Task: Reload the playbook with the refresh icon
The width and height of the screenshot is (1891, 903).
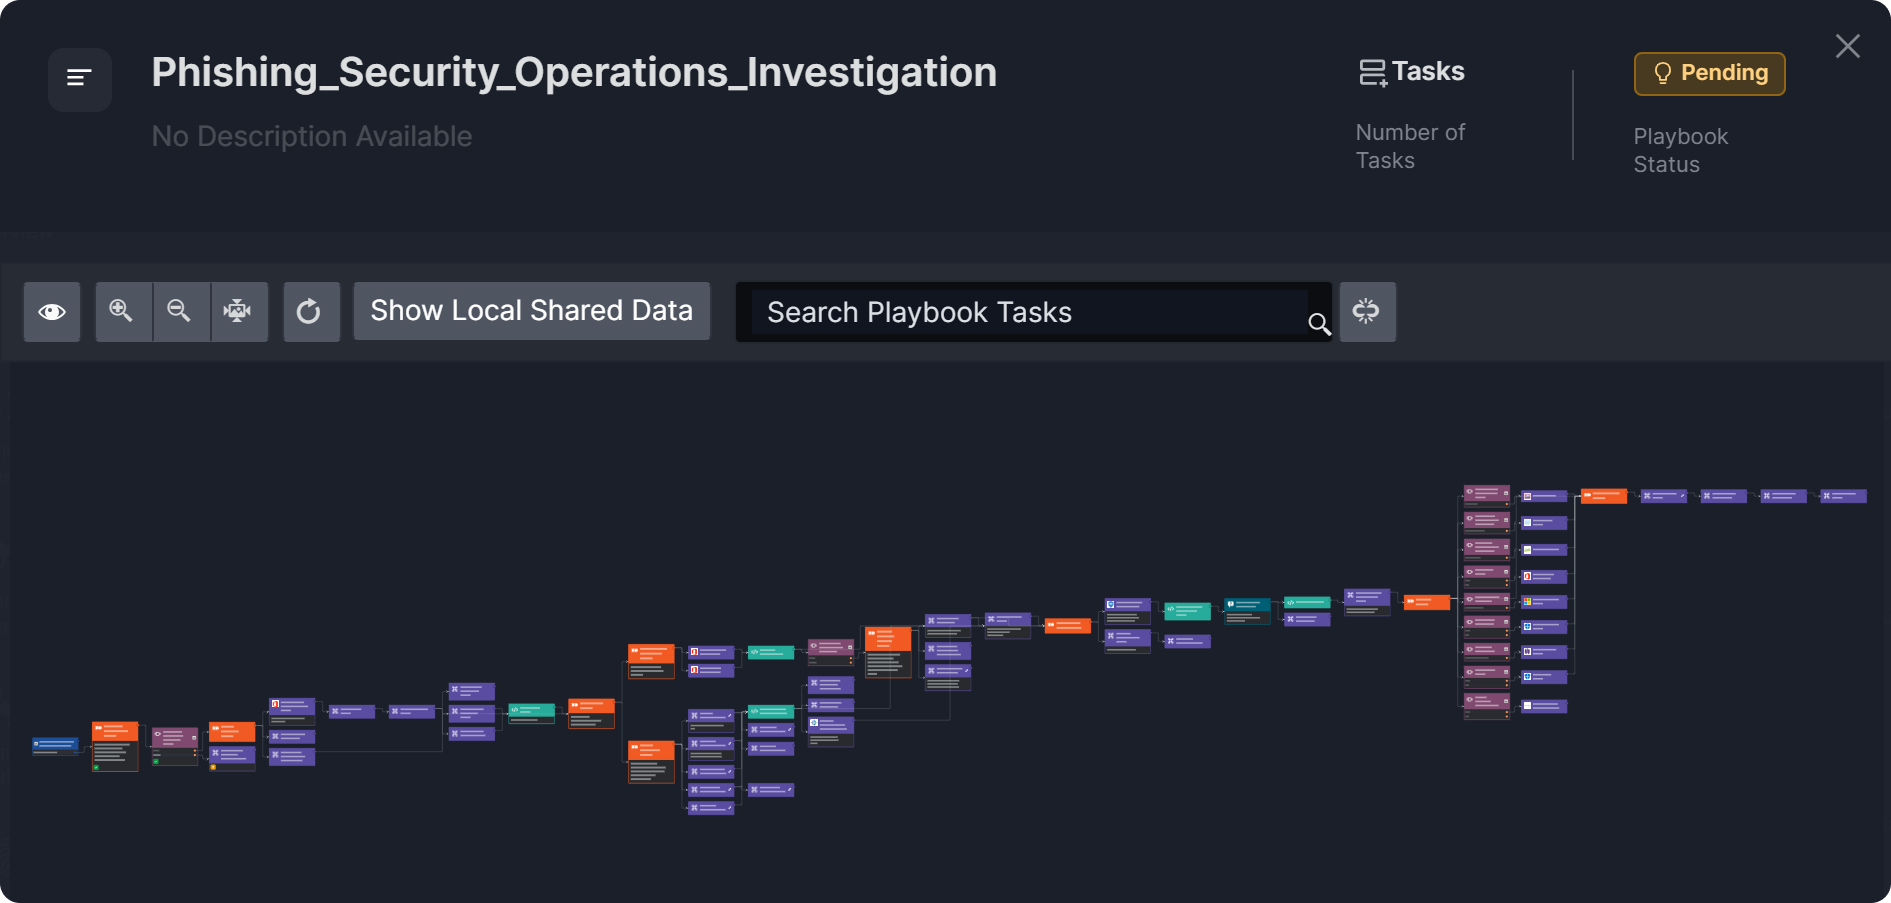Action: [310, 311]
